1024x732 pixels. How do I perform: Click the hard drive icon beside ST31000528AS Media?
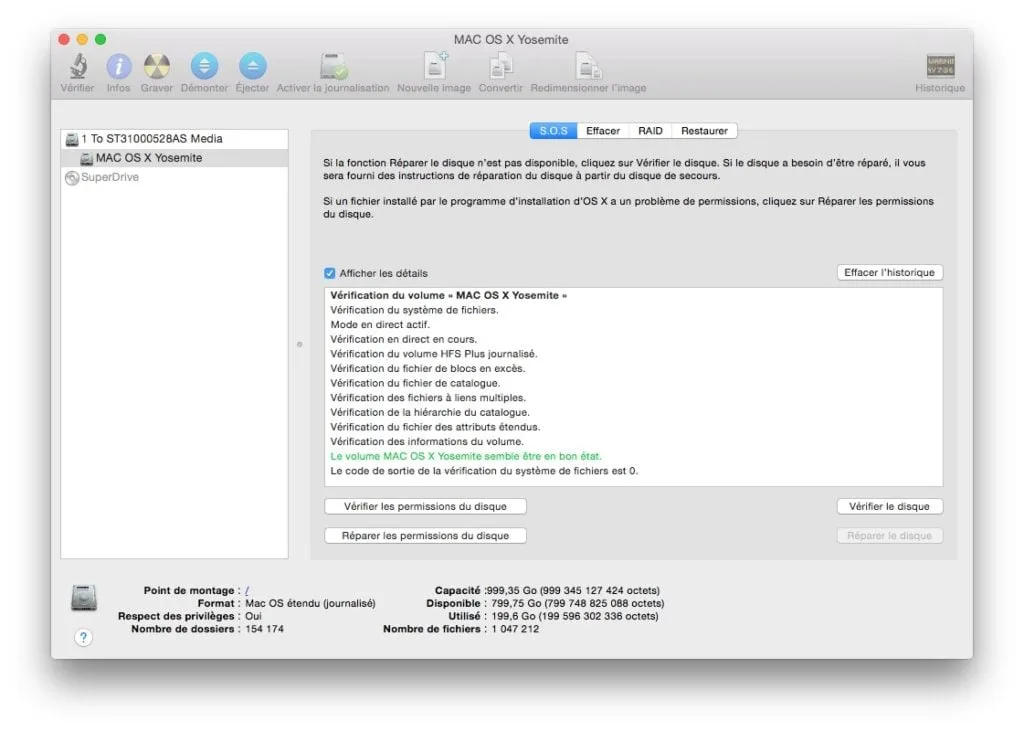[72, 139]
